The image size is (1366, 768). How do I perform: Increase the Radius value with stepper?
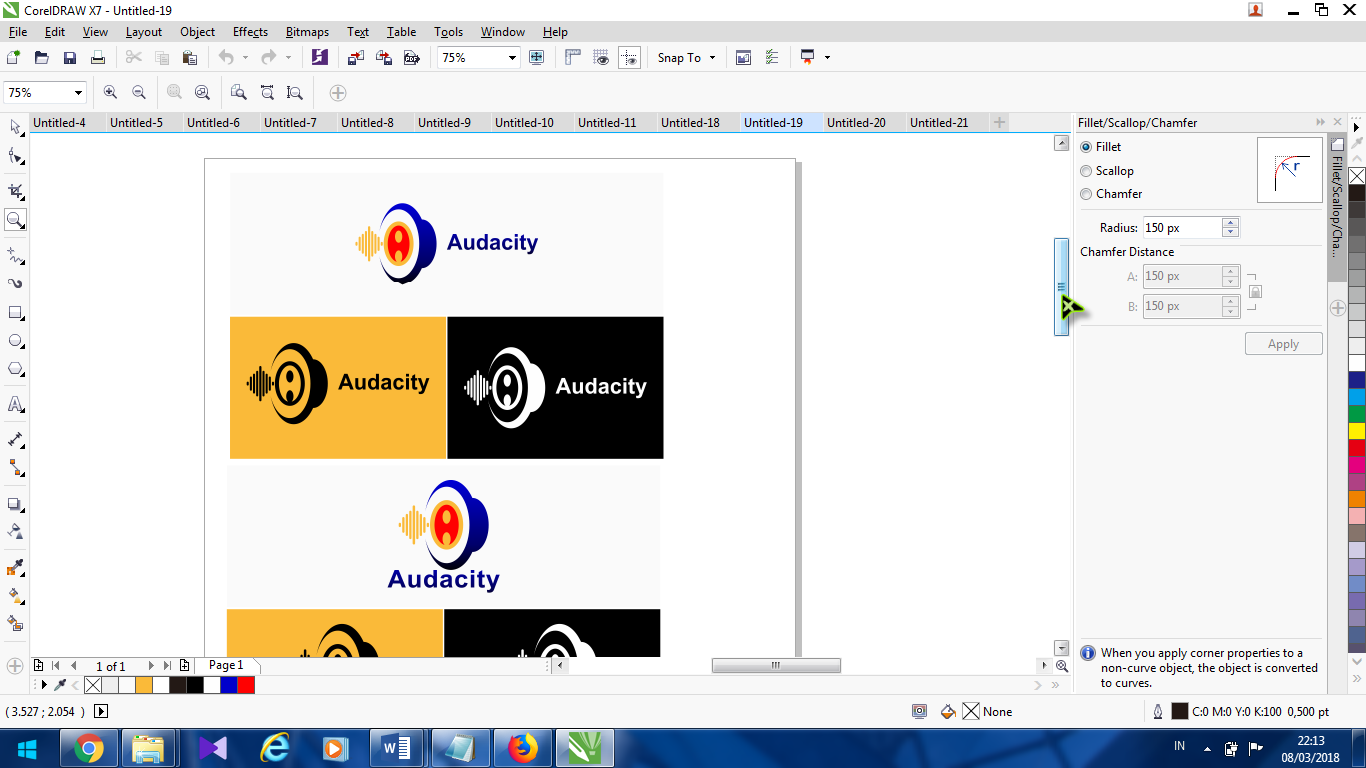pyautogui.click(x=1231, y=223)
